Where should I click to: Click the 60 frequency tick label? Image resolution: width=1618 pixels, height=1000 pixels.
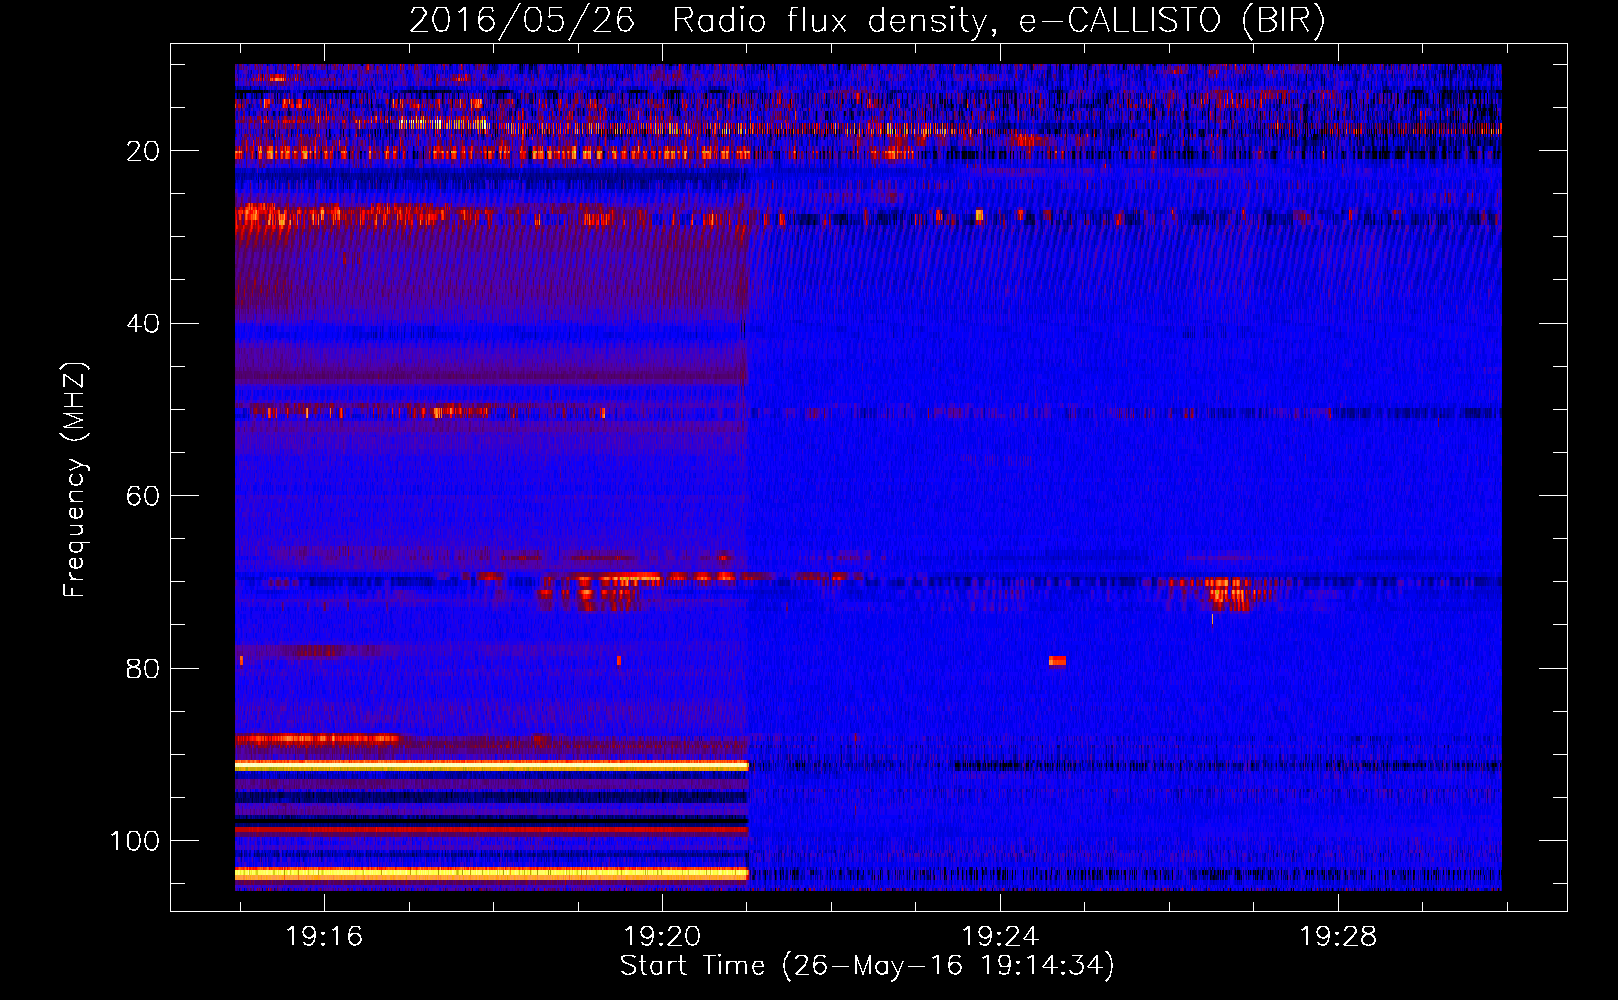click(x=143, y=496)
